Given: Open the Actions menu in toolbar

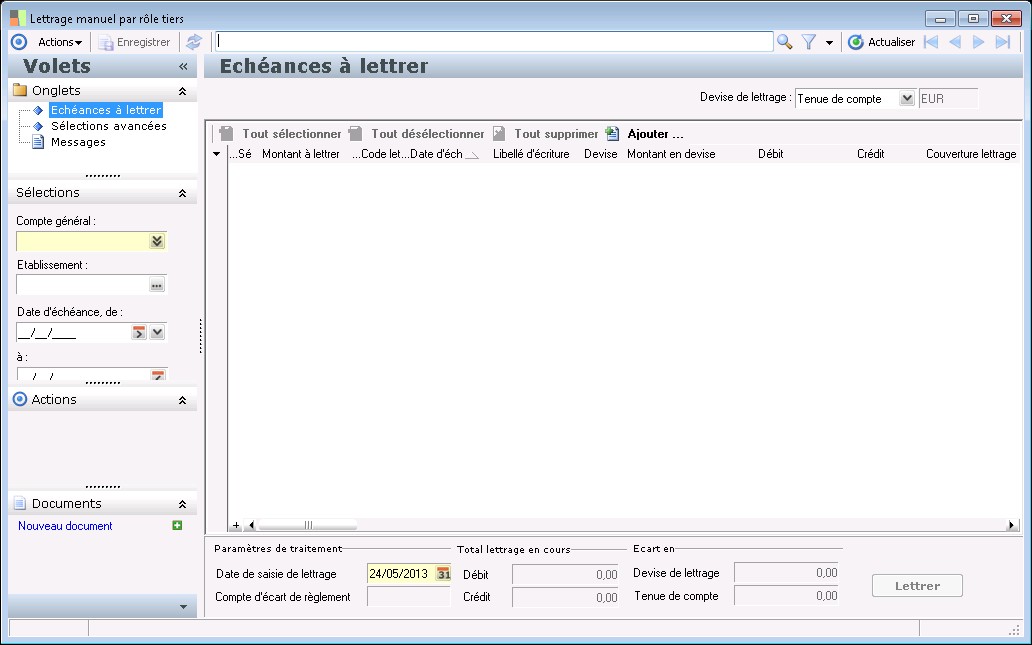Looking at the screenshot, I should click(59, 42).
